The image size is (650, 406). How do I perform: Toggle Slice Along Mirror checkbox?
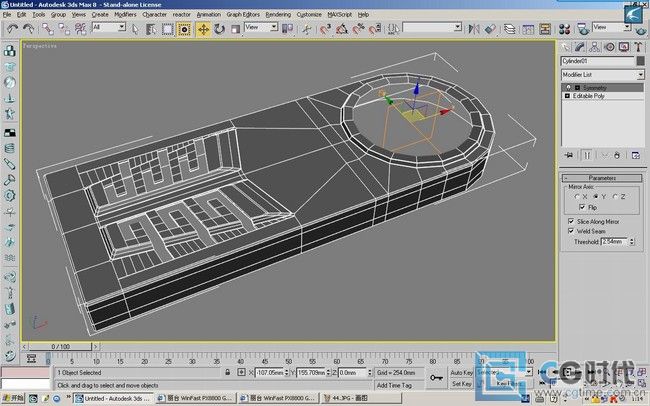tap(571, 221)
